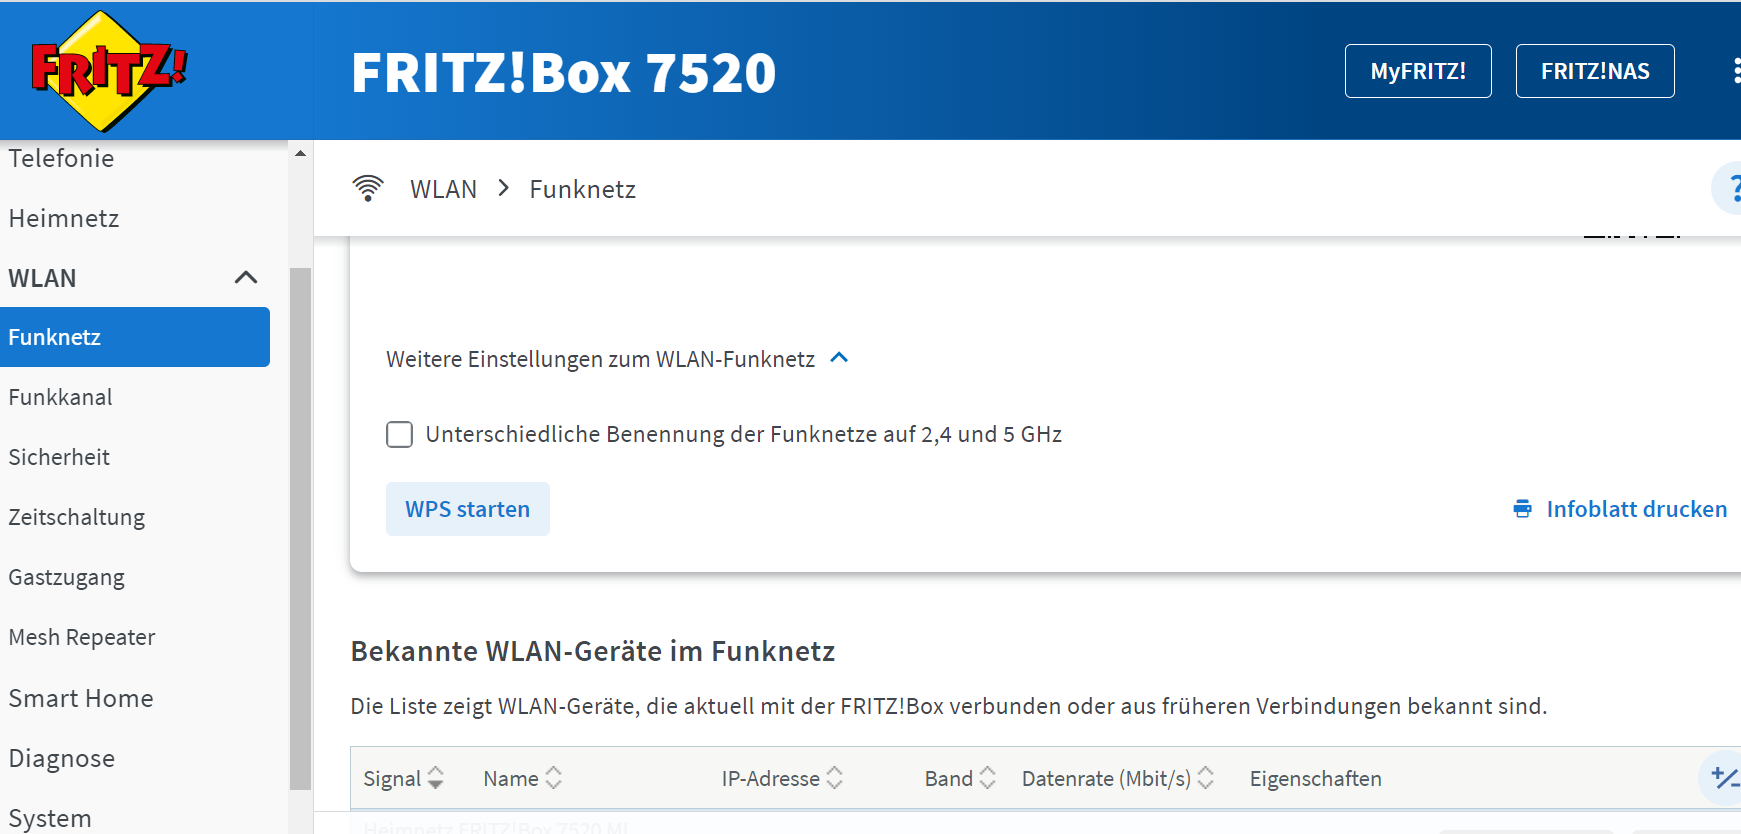Open Sicherheit settings
1741x834 pixels.
point(59,457)
